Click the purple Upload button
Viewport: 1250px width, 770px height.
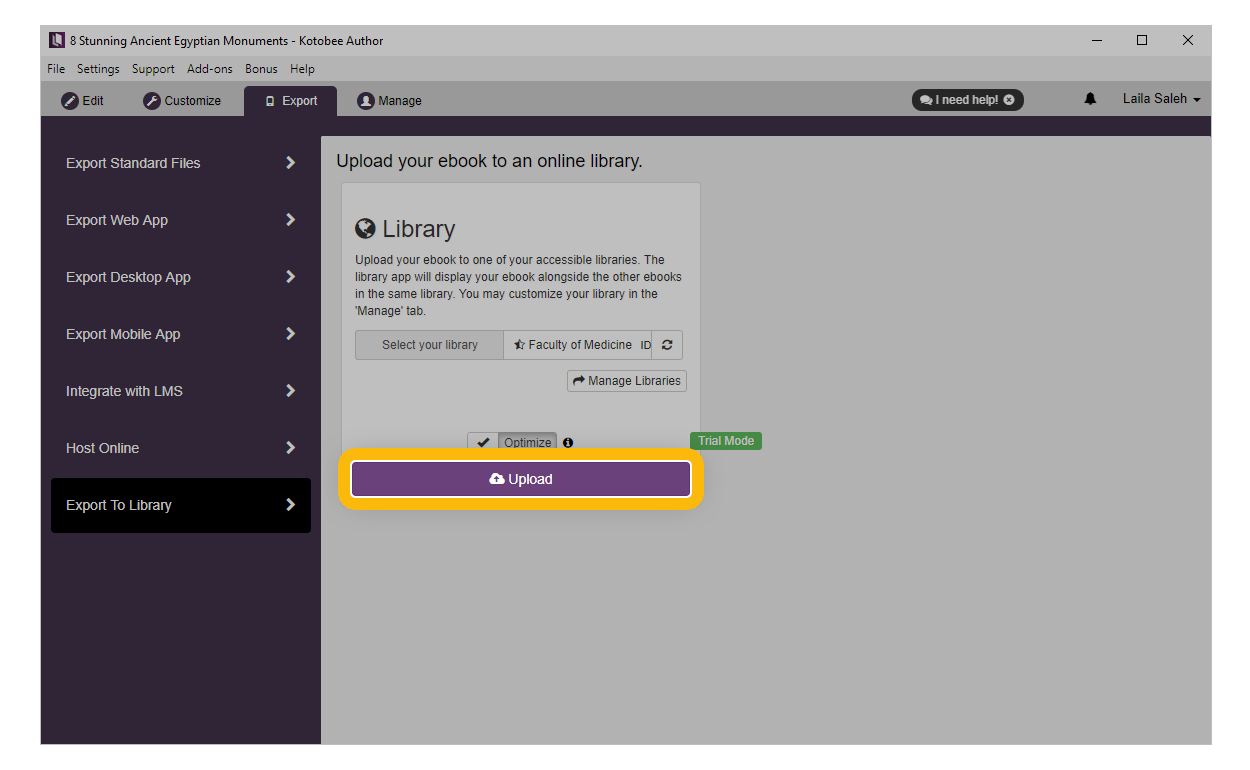[521, 479]
